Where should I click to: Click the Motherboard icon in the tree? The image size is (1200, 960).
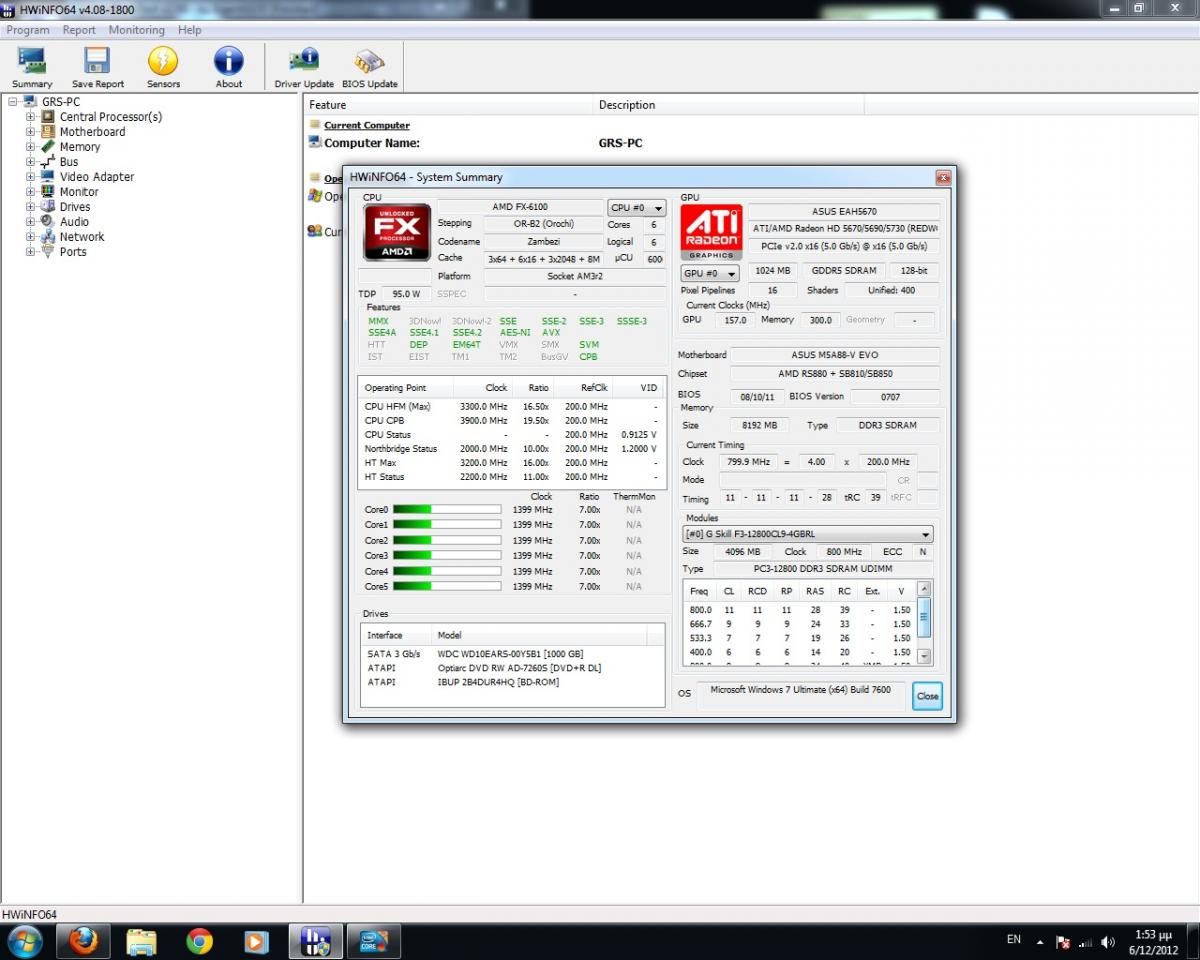click(48, 132)
